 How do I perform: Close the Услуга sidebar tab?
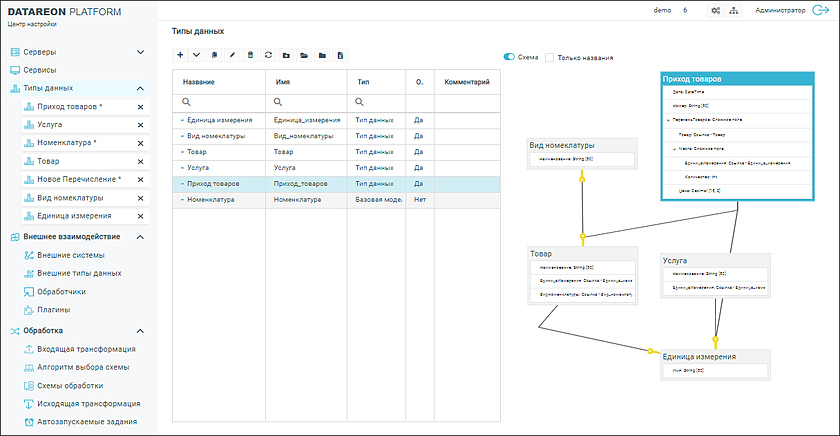coord(140,125)
